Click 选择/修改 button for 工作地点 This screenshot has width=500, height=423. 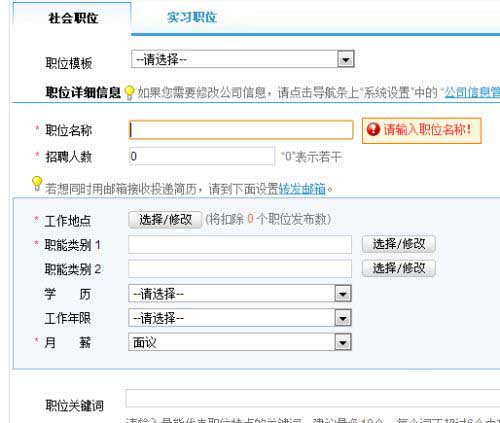[165, 220]
